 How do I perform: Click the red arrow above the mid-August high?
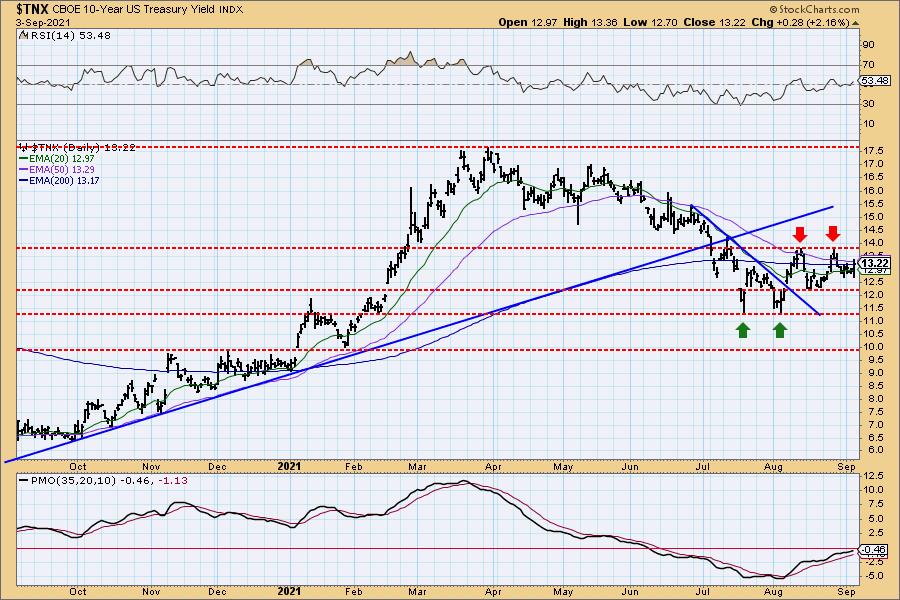[x=800, y=234]
